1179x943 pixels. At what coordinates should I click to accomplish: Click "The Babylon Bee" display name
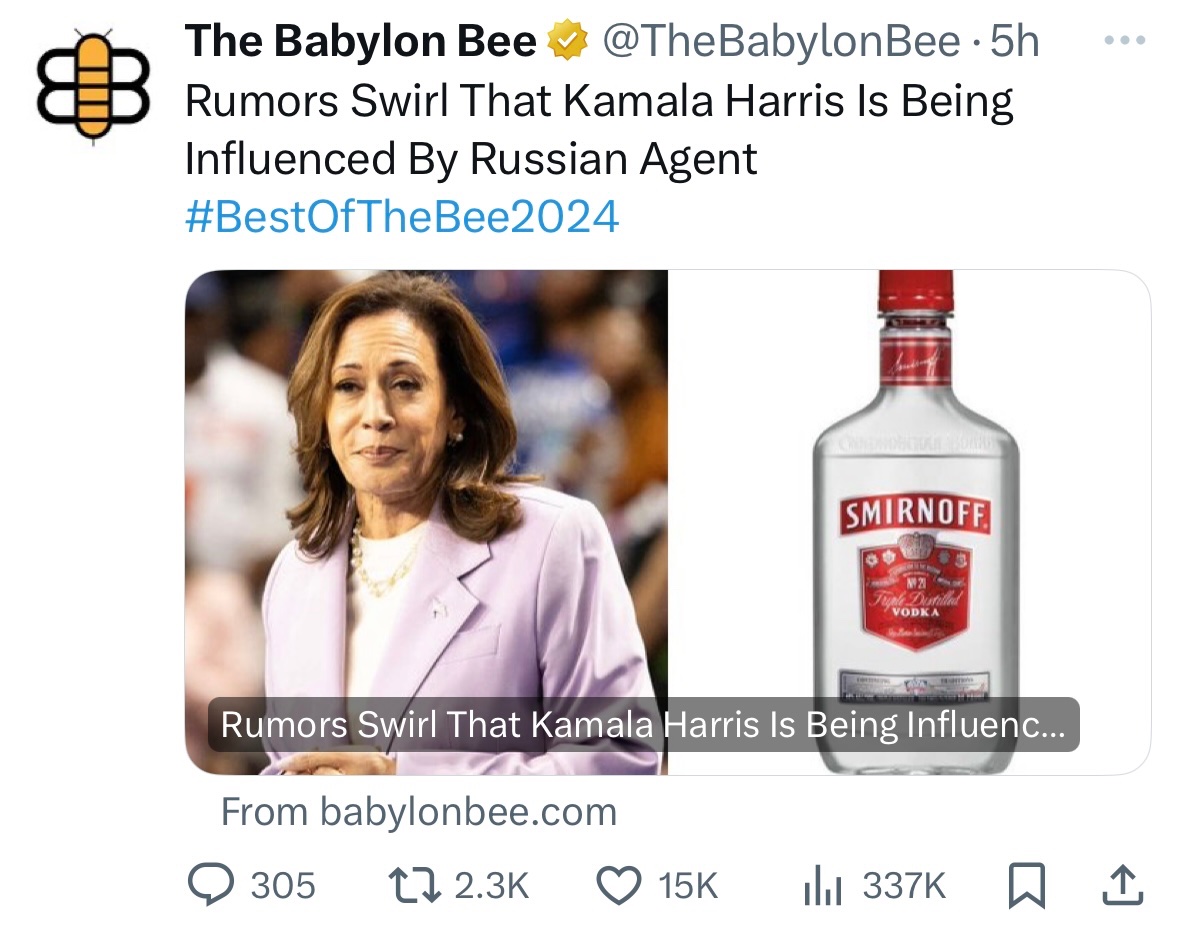(360, 43)
